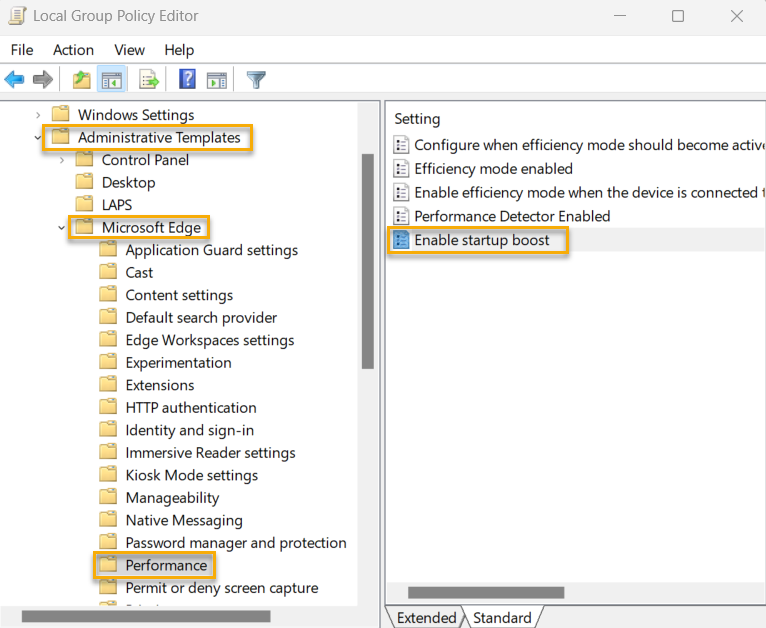Click the Back arrow toolbar icon

pyautogui.click(x=15, y=79)
